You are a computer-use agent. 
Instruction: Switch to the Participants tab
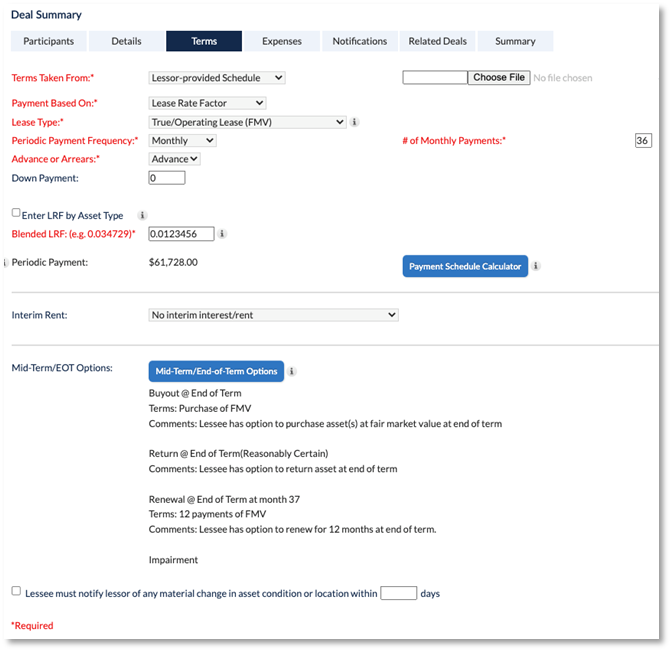[x=49, y=41]
